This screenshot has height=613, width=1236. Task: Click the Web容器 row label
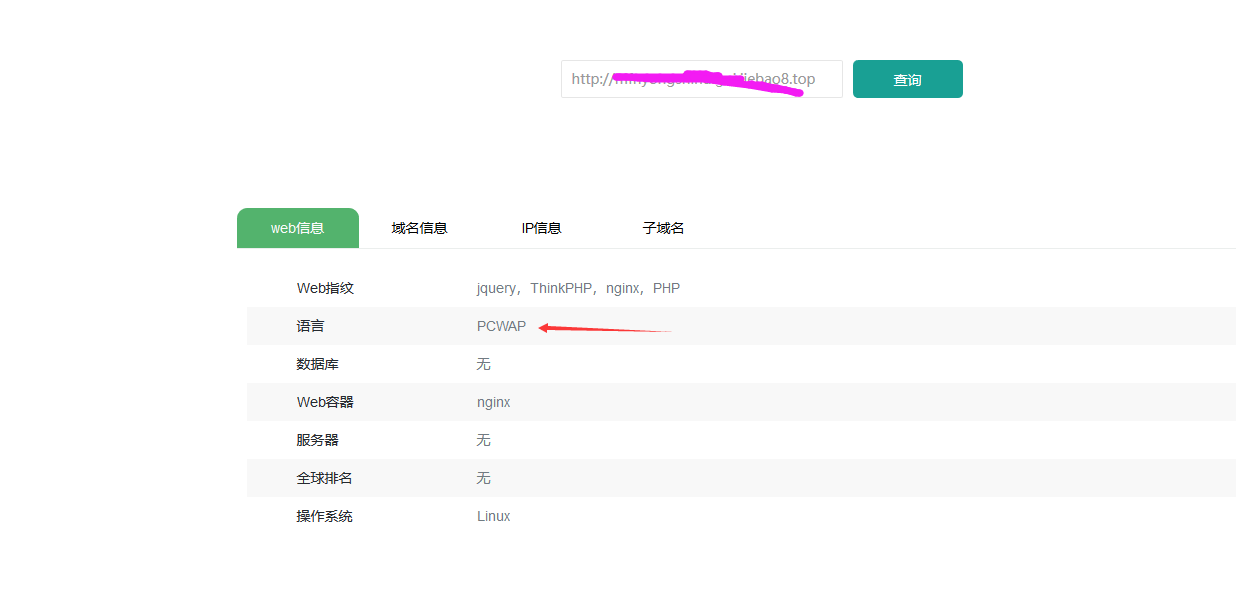point(325,402)
